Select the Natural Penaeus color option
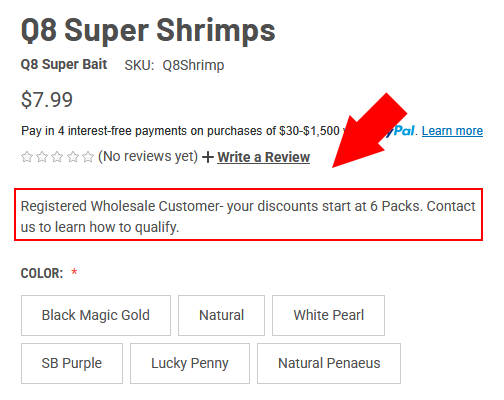 (x=329, y=363)
